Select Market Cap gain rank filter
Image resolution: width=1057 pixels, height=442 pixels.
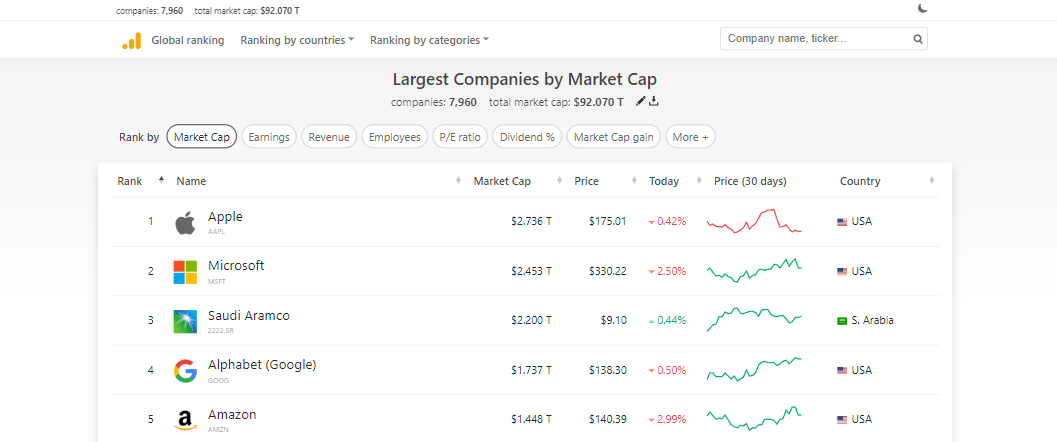tap(613, 137)
